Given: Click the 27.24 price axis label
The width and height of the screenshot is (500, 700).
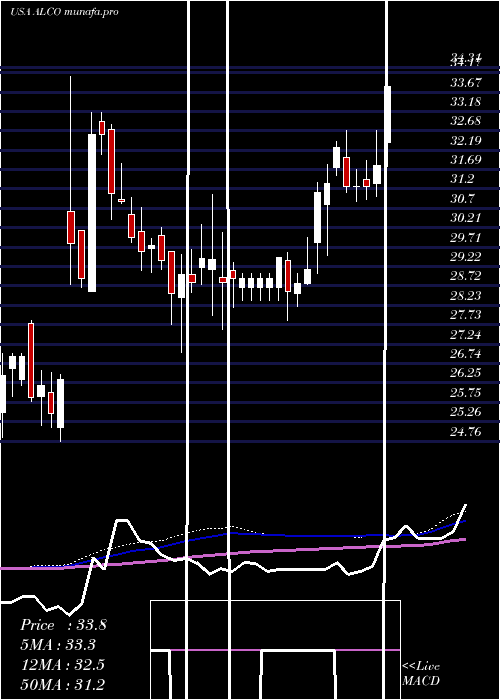Looking at the screenshot, I should tap(466, 334).
